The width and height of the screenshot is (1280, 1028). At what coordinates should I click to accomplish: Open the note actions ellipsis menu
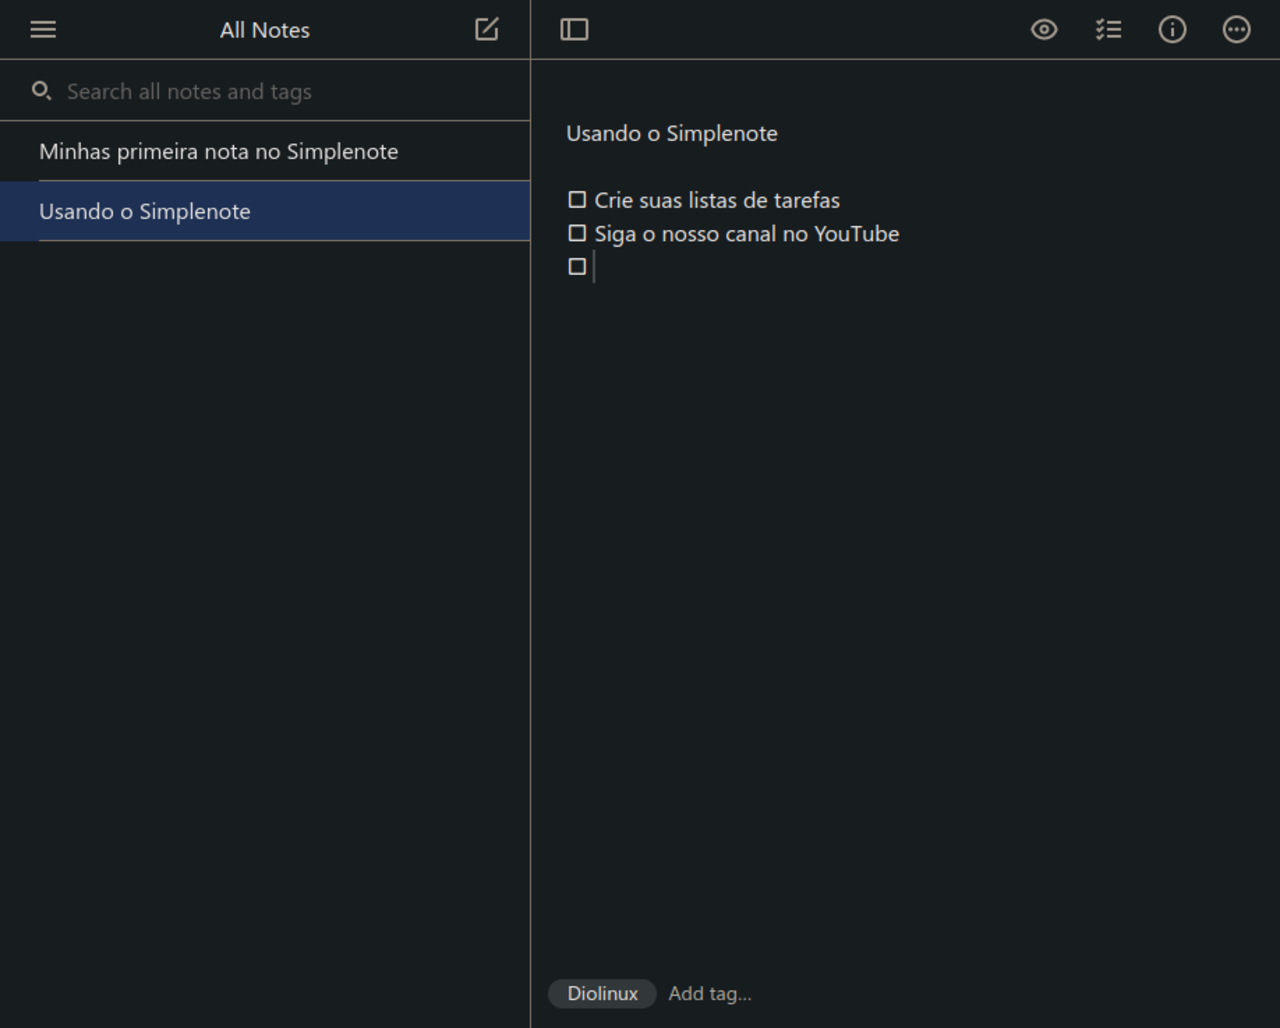coord(1236,30)
